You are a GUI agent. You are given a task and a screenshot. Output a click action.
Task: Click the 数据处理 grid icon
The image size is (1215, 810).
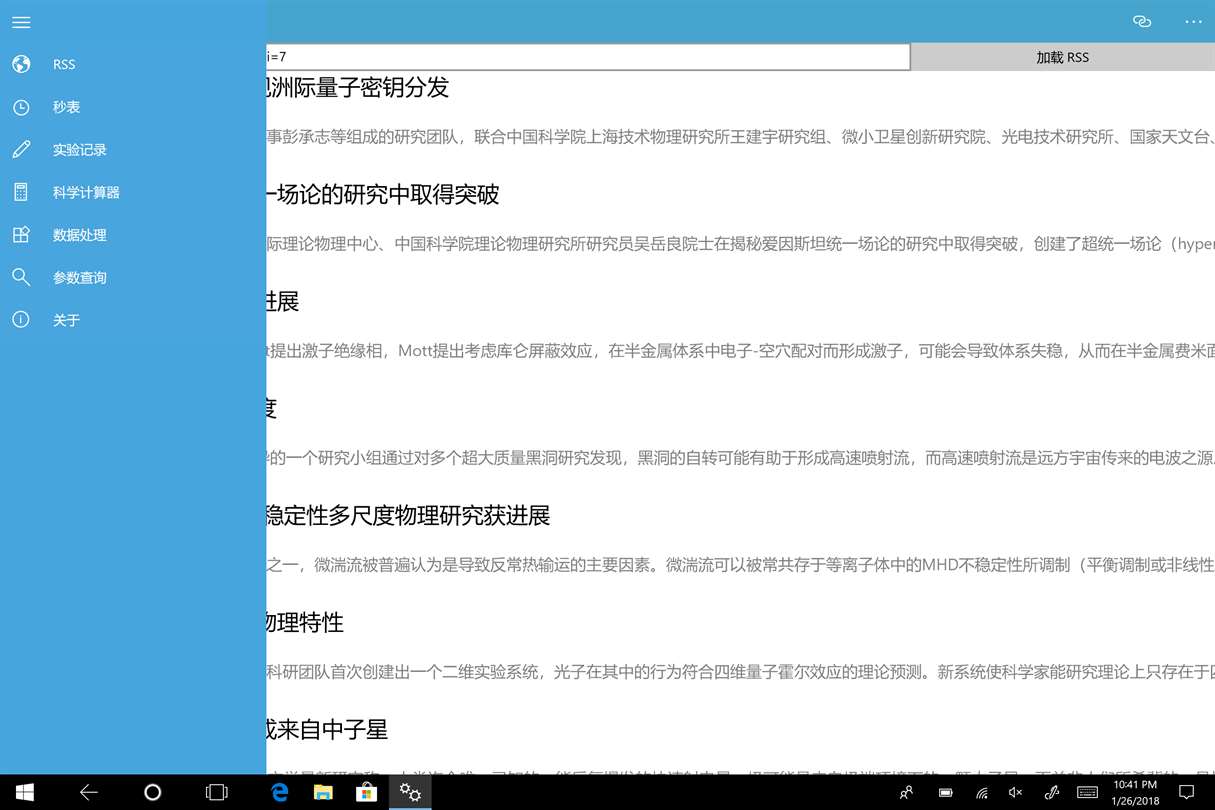click(21, 235)
